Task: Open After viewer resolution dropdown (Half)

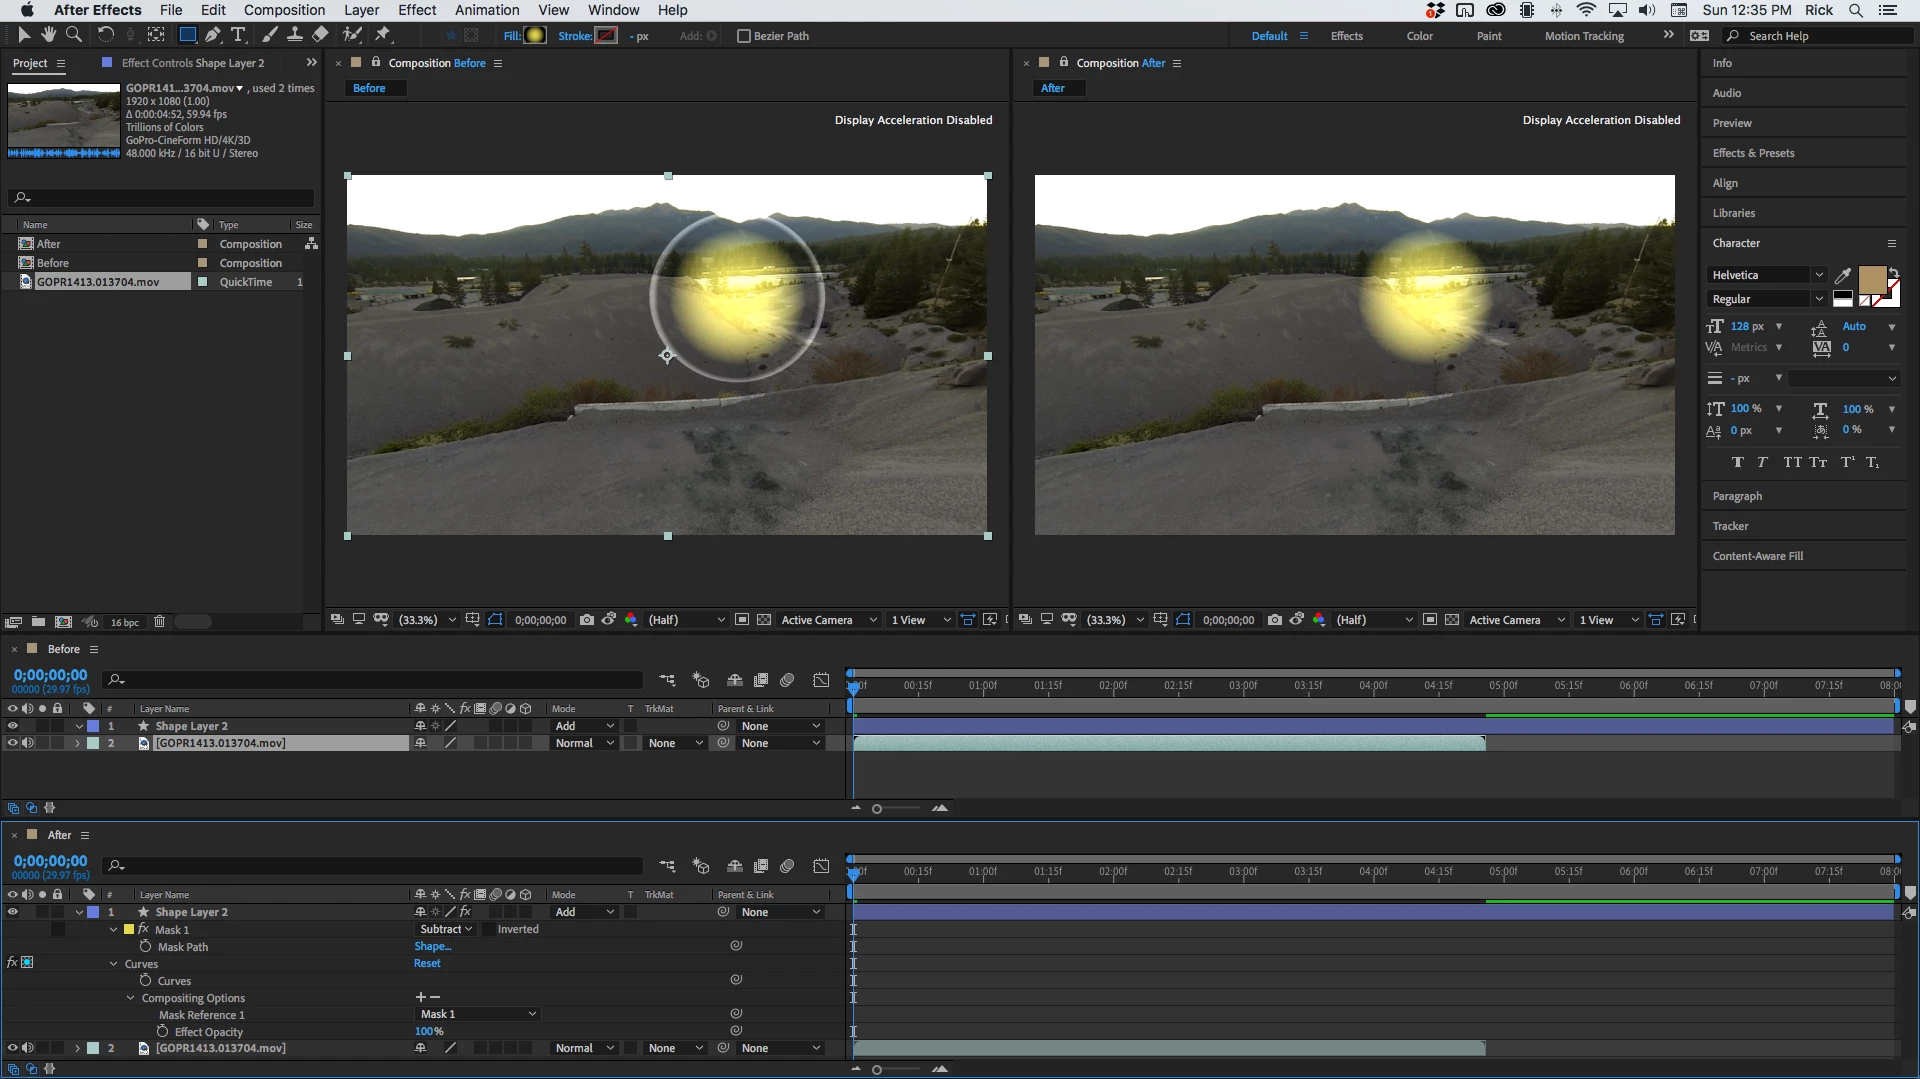Action: (1375, 620)
